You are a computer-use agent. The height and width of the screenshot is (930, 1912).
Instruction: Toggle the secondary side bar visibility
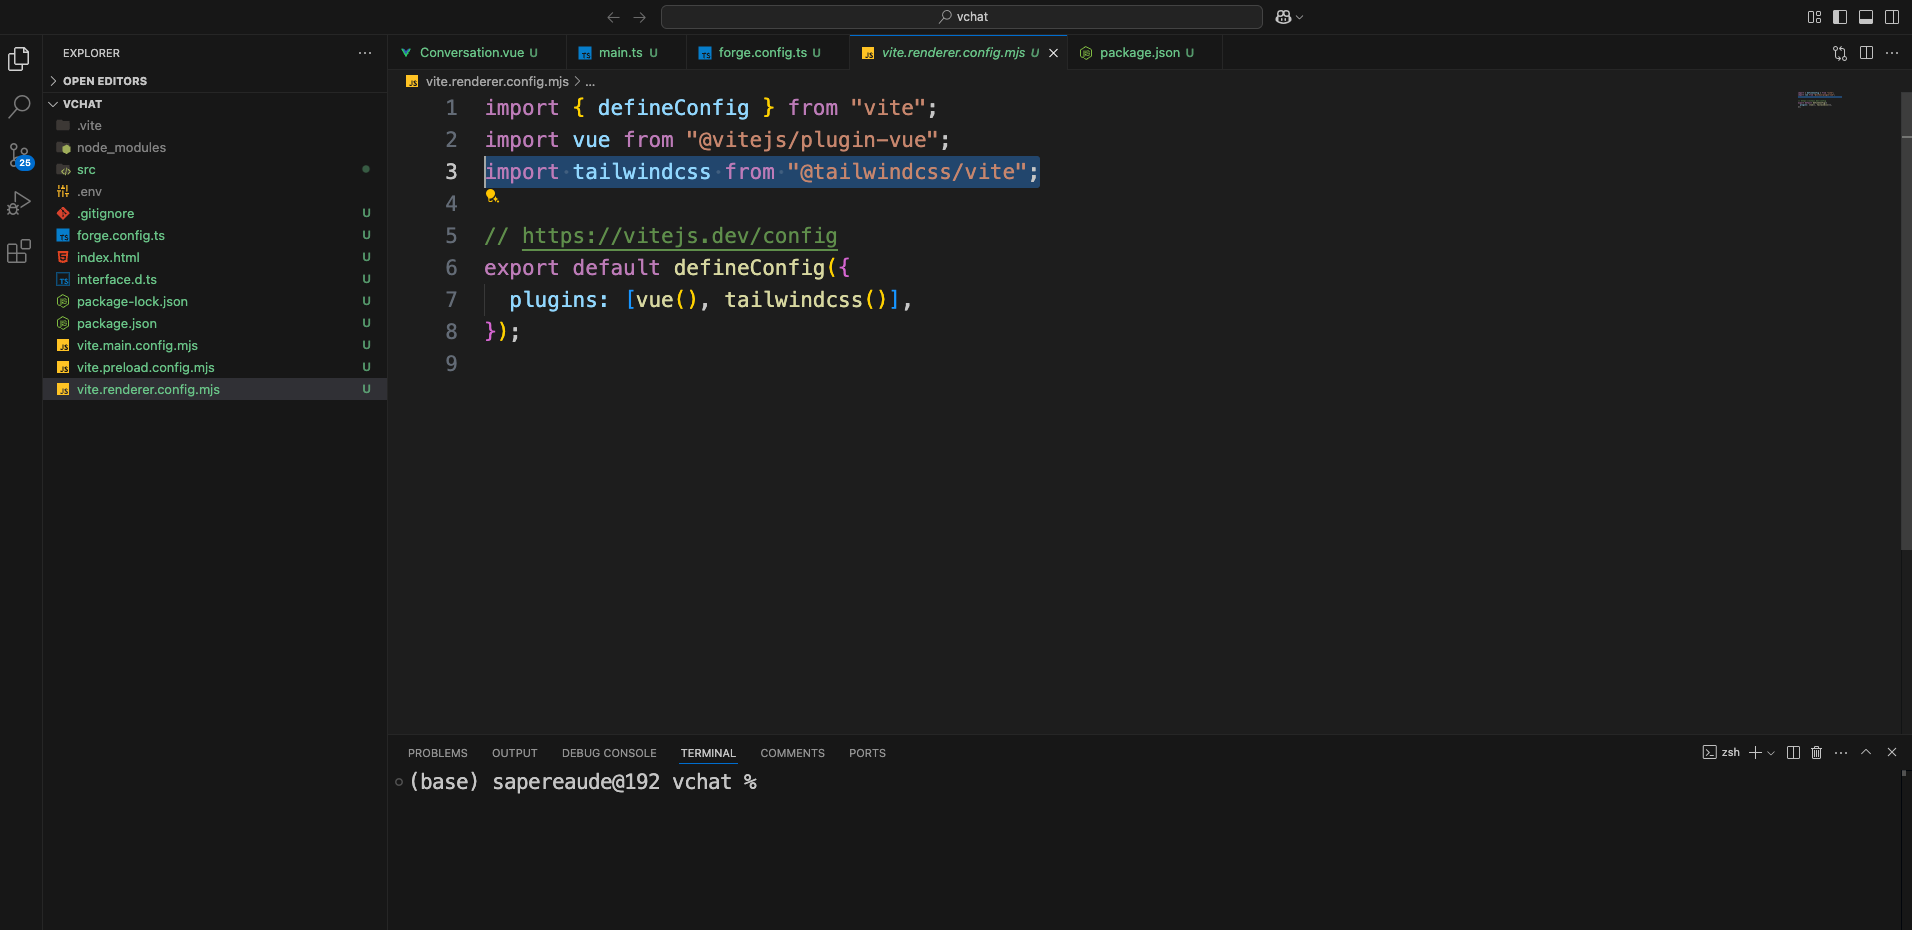pyautogui.click(x=1892, y=17)
